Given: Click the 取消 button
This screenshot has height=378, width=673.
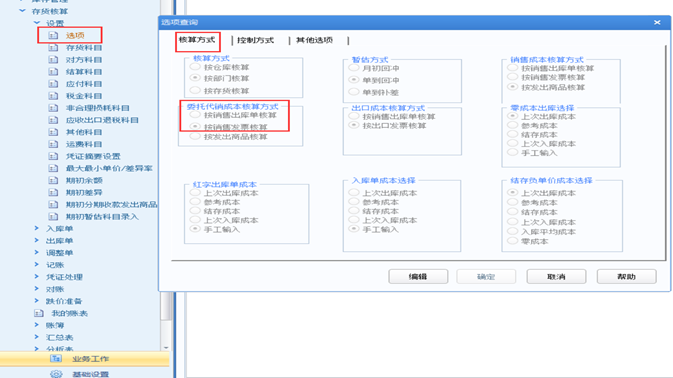Looking at the screenshot, I should coord(556,277).
